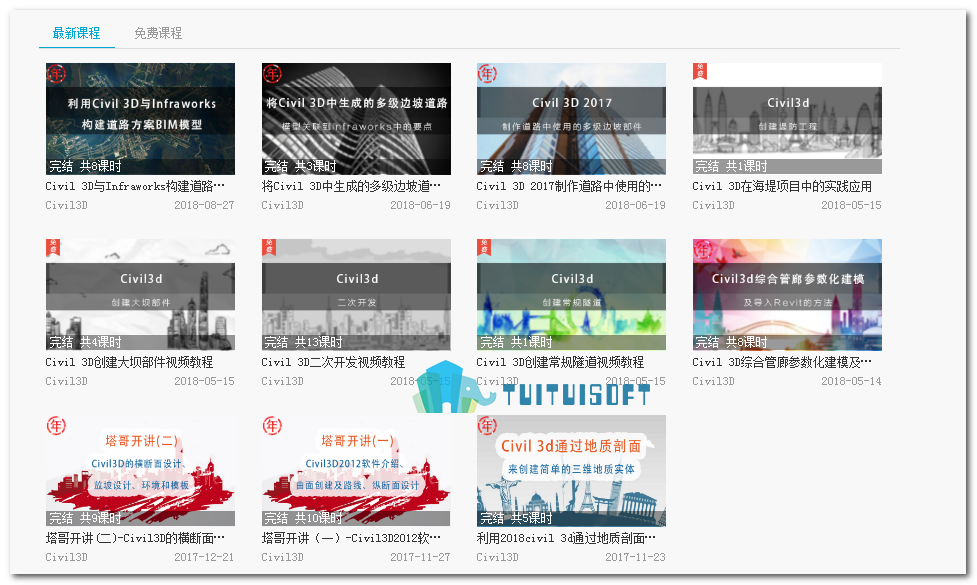Open the Civil3d 创建堤防工程 thumbnail
This screenshot has height=585, width=977.
point(788,119)
